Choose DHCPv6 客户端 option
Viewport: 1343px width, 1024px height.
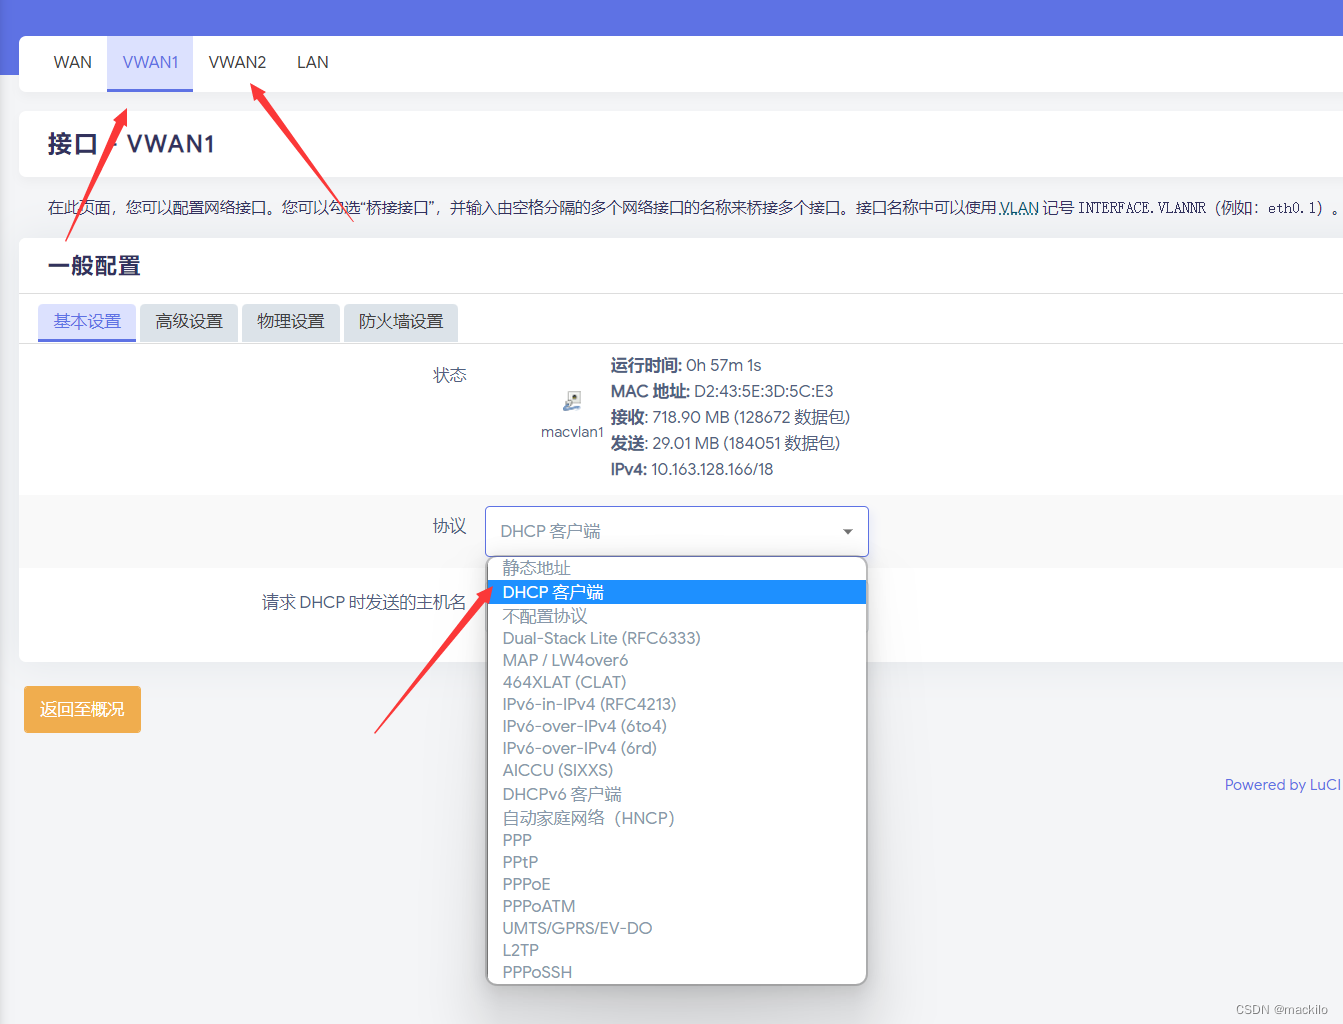[676, 794]
